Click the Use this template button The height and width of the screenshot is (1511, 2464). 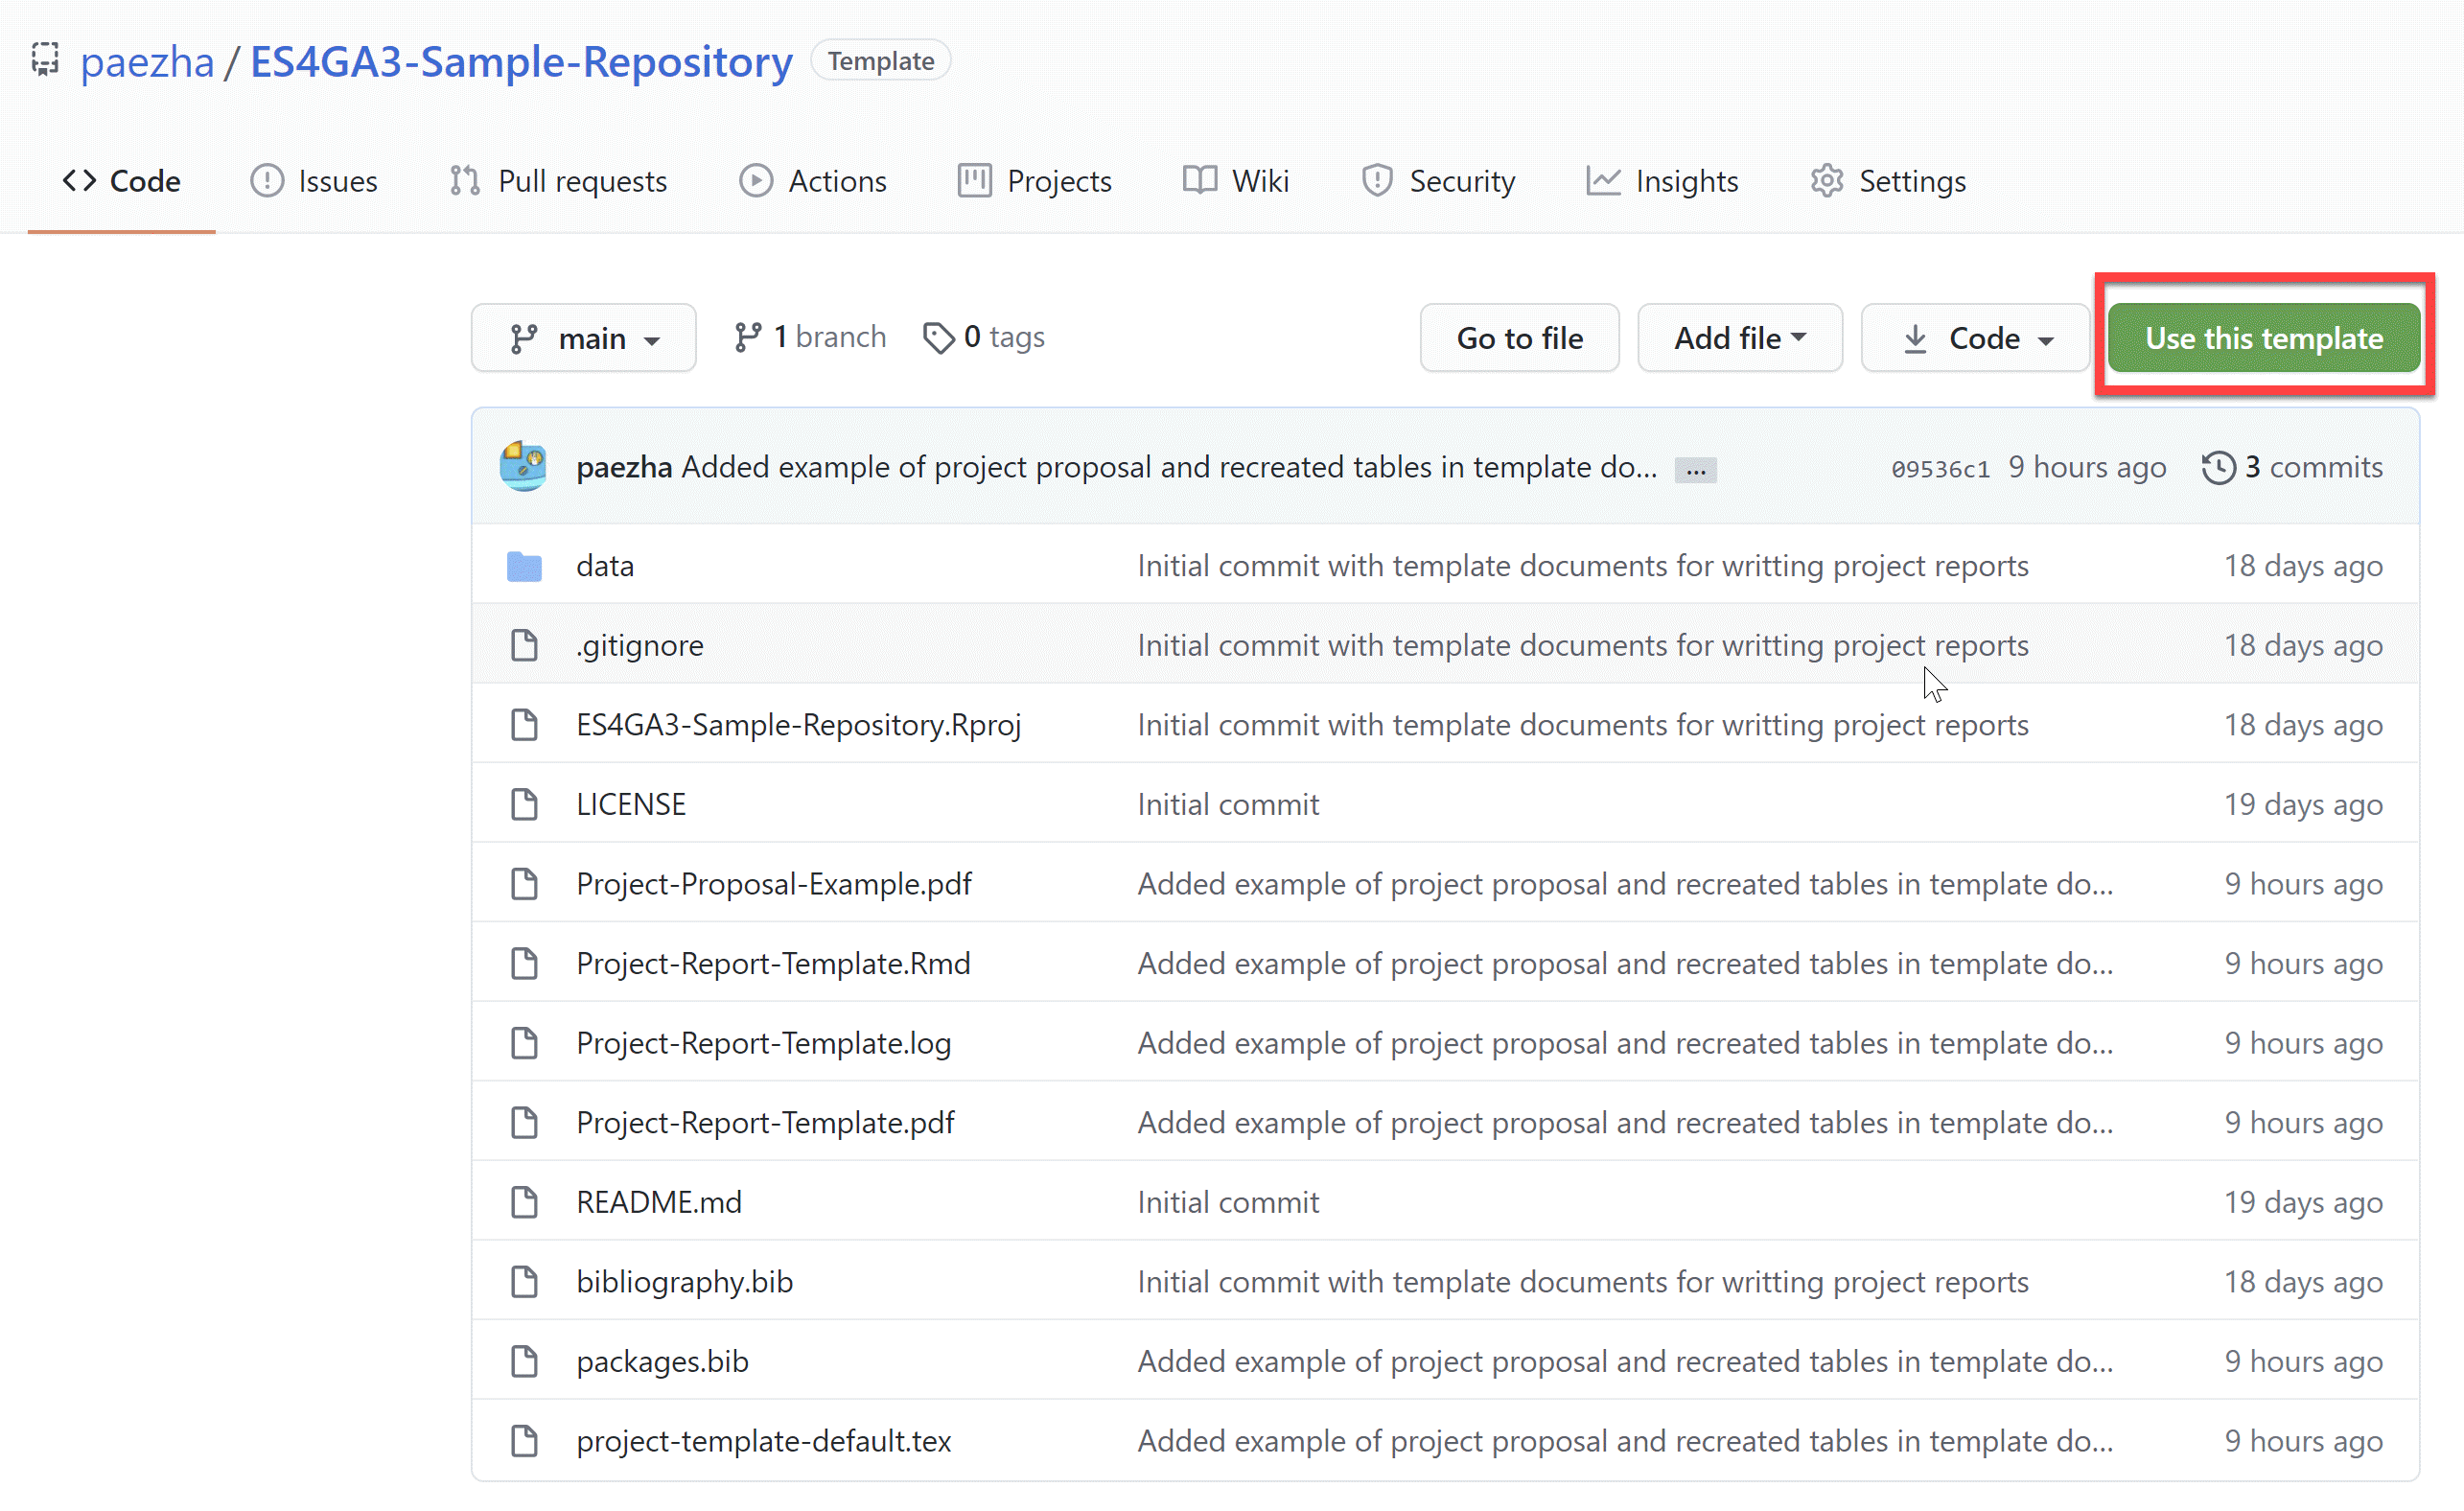coord(2264,338)
